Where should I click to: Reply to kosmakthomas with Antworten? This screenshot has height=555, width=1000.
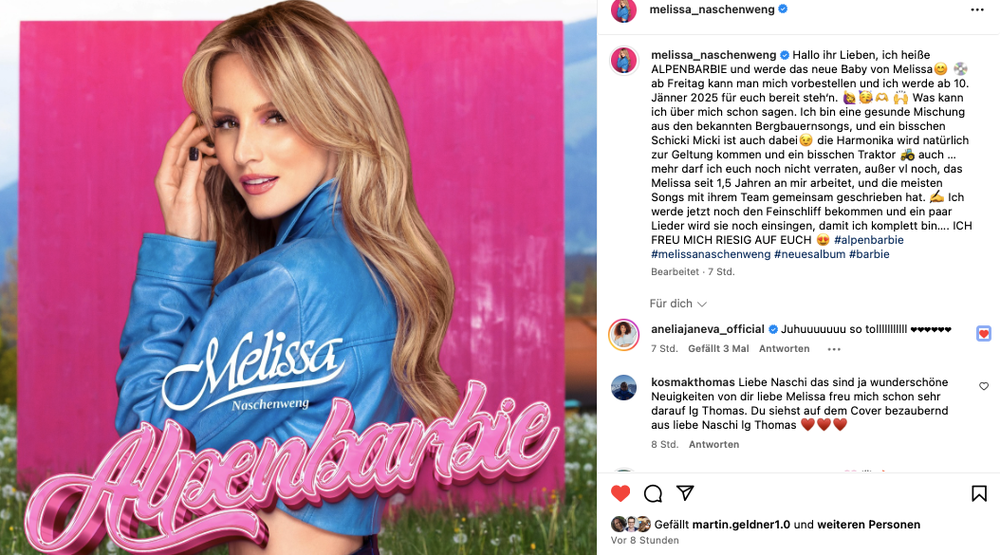714,445
